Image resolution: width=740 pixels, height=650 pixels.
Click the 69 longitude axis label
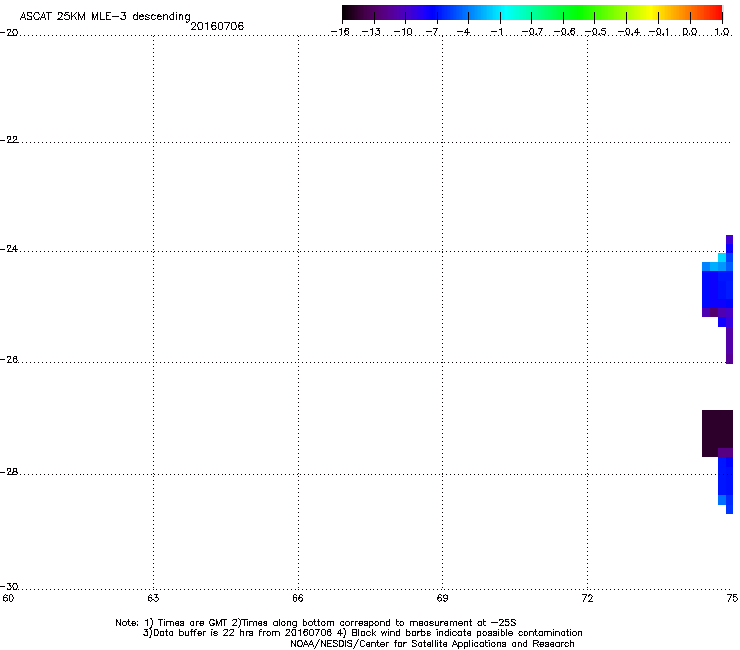coord(442,598)
